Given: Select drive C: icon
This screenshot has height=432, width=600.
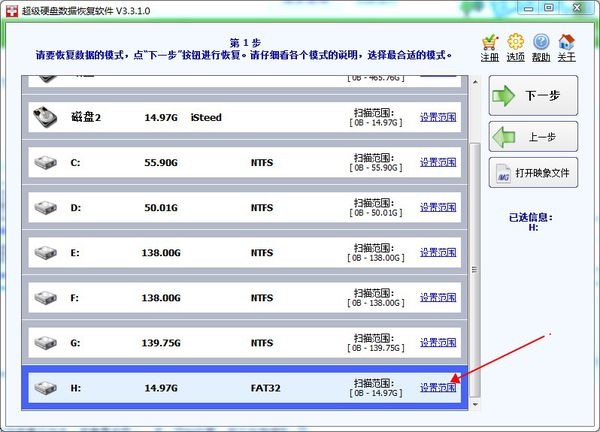Looking at the screenshot, I should point(46,161).
